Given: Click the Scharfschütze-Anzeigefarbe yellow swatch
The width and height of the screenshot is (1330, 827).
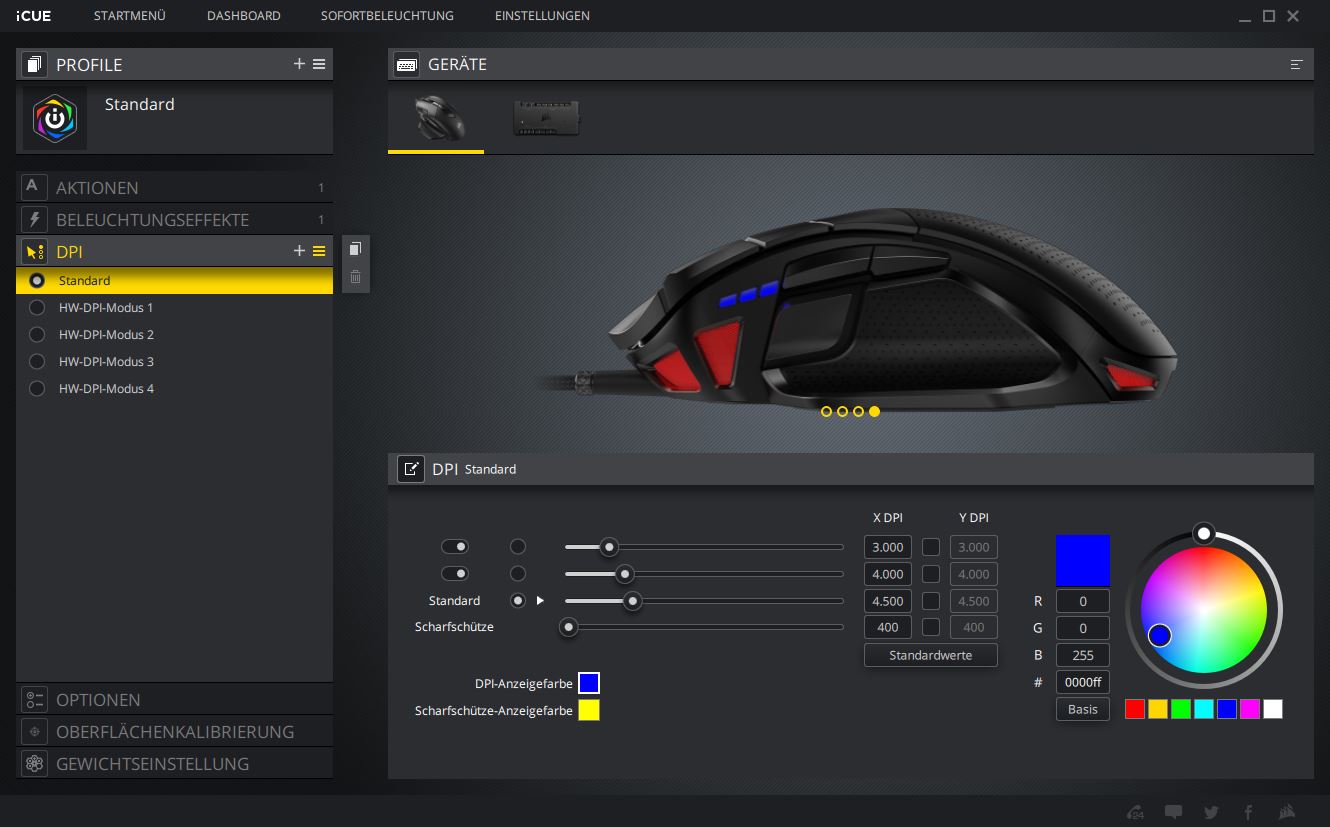Looking at the screenshot, I should [589, 710].
